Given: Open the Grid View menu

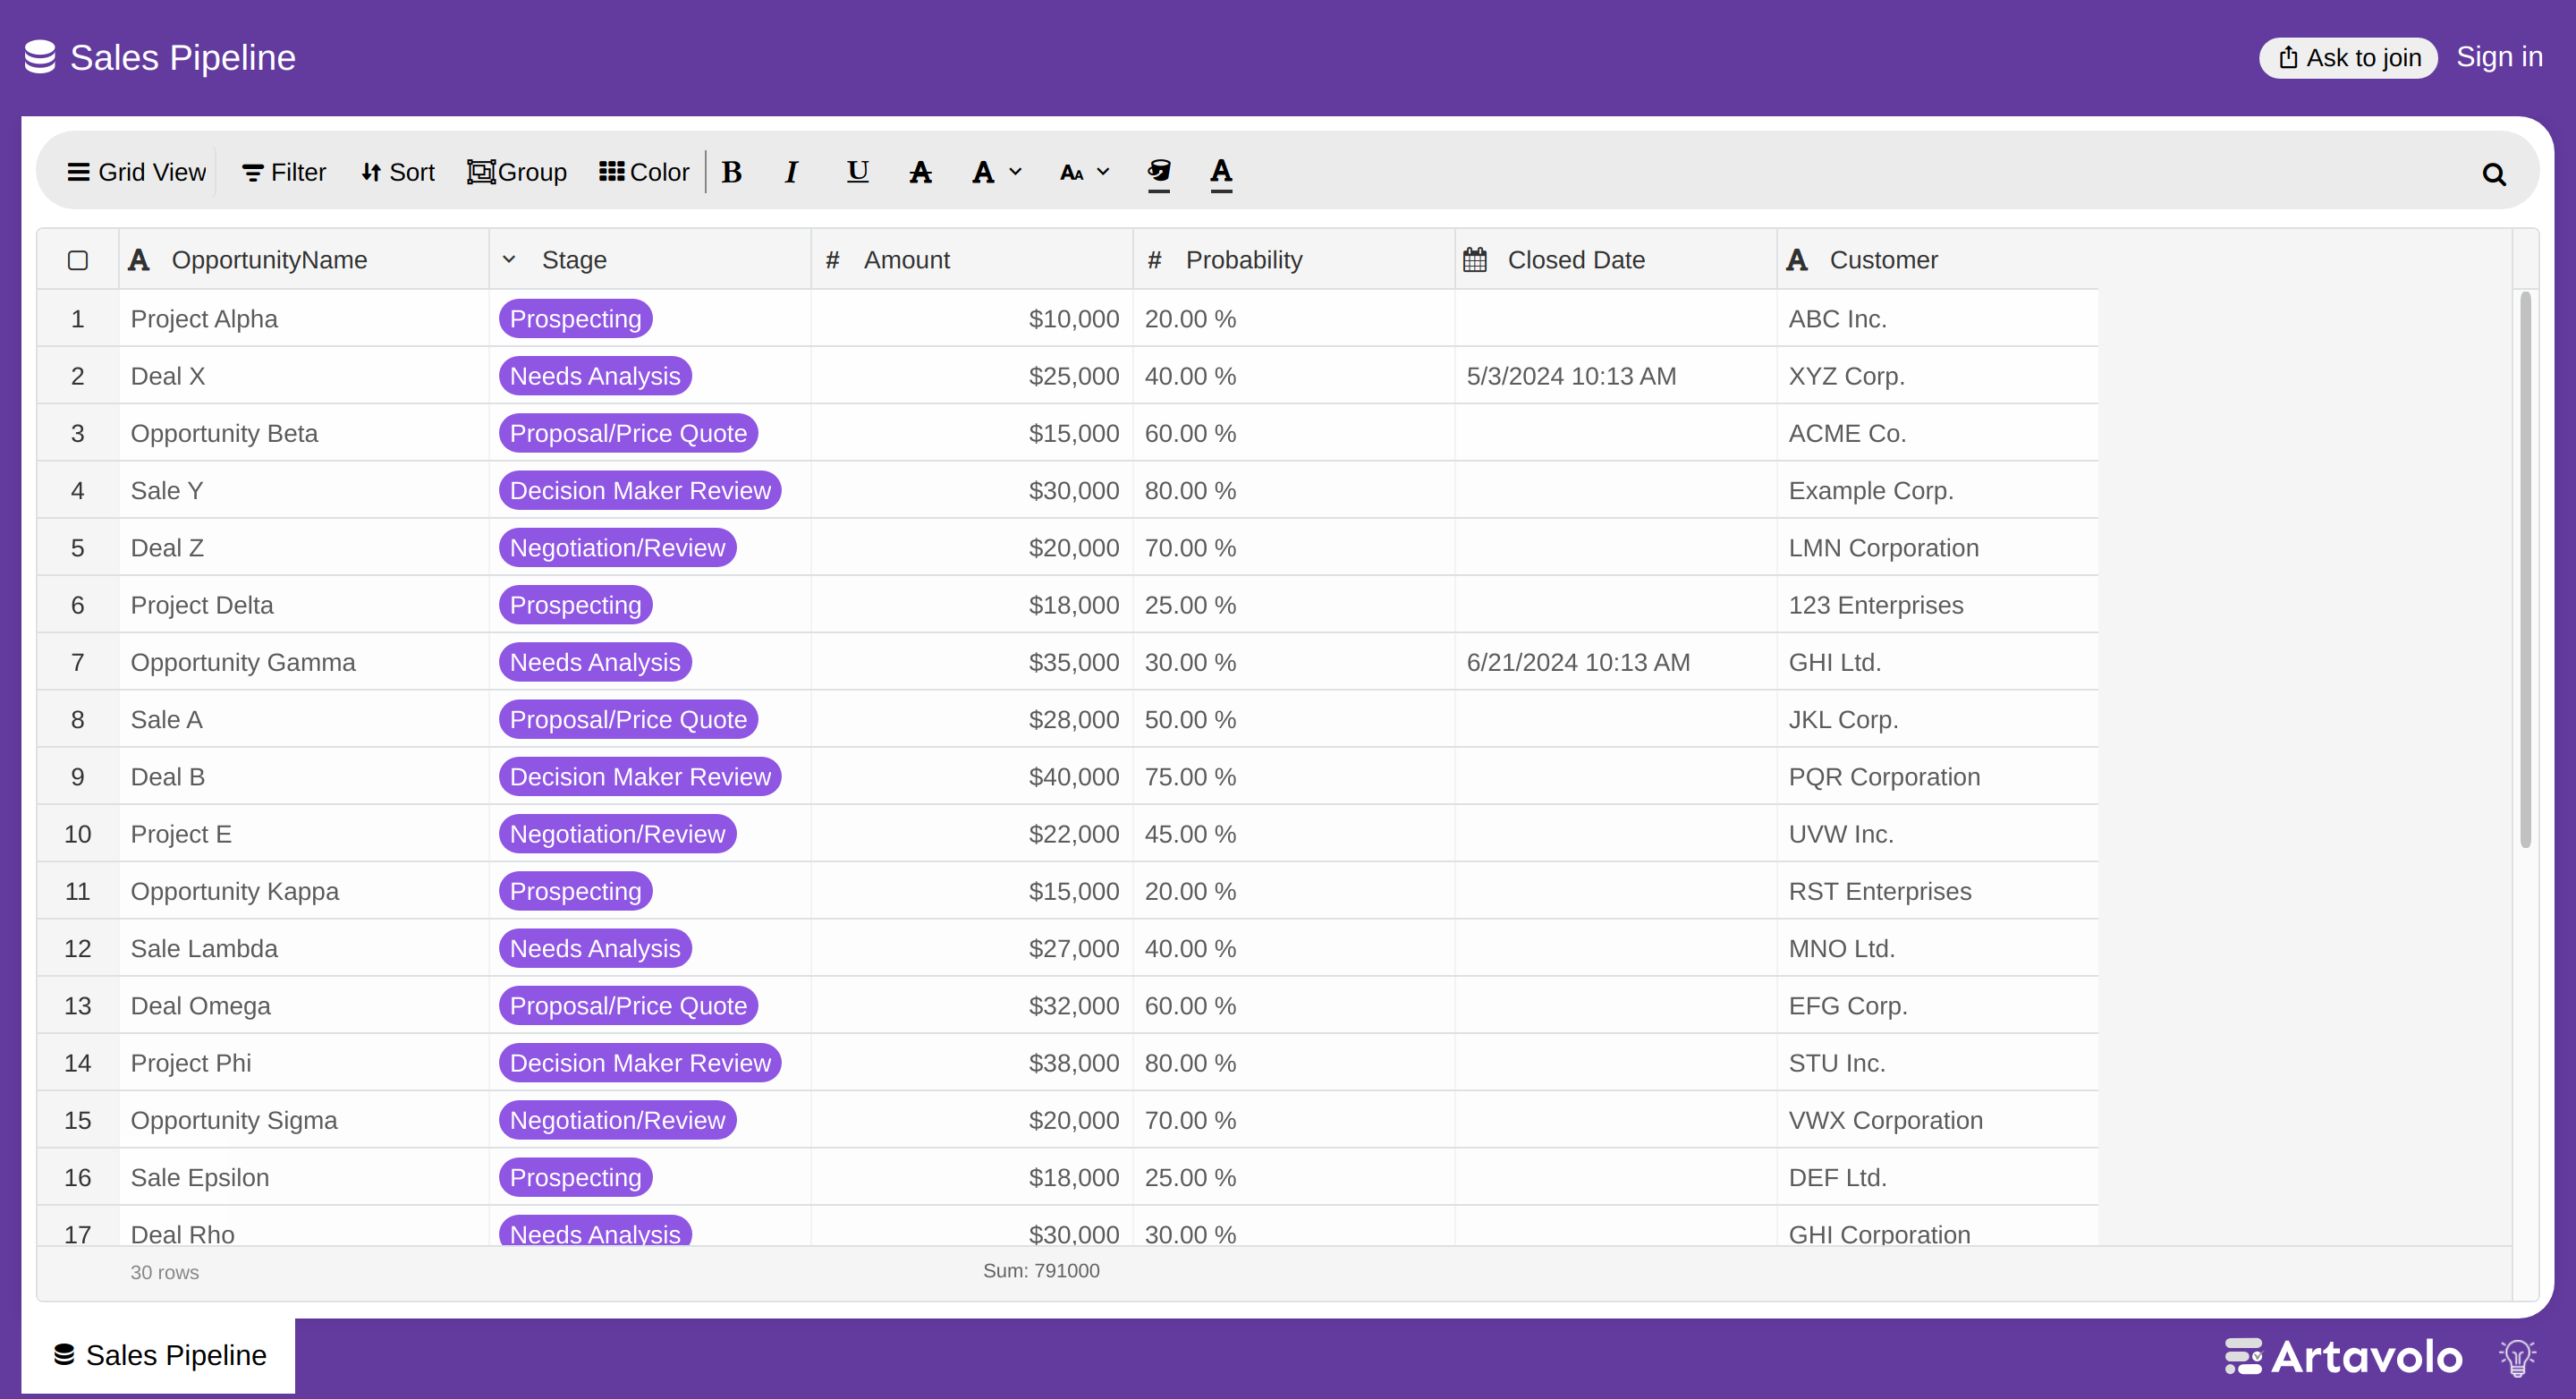Looking at the screenshot, I should [x=137, y=172].
